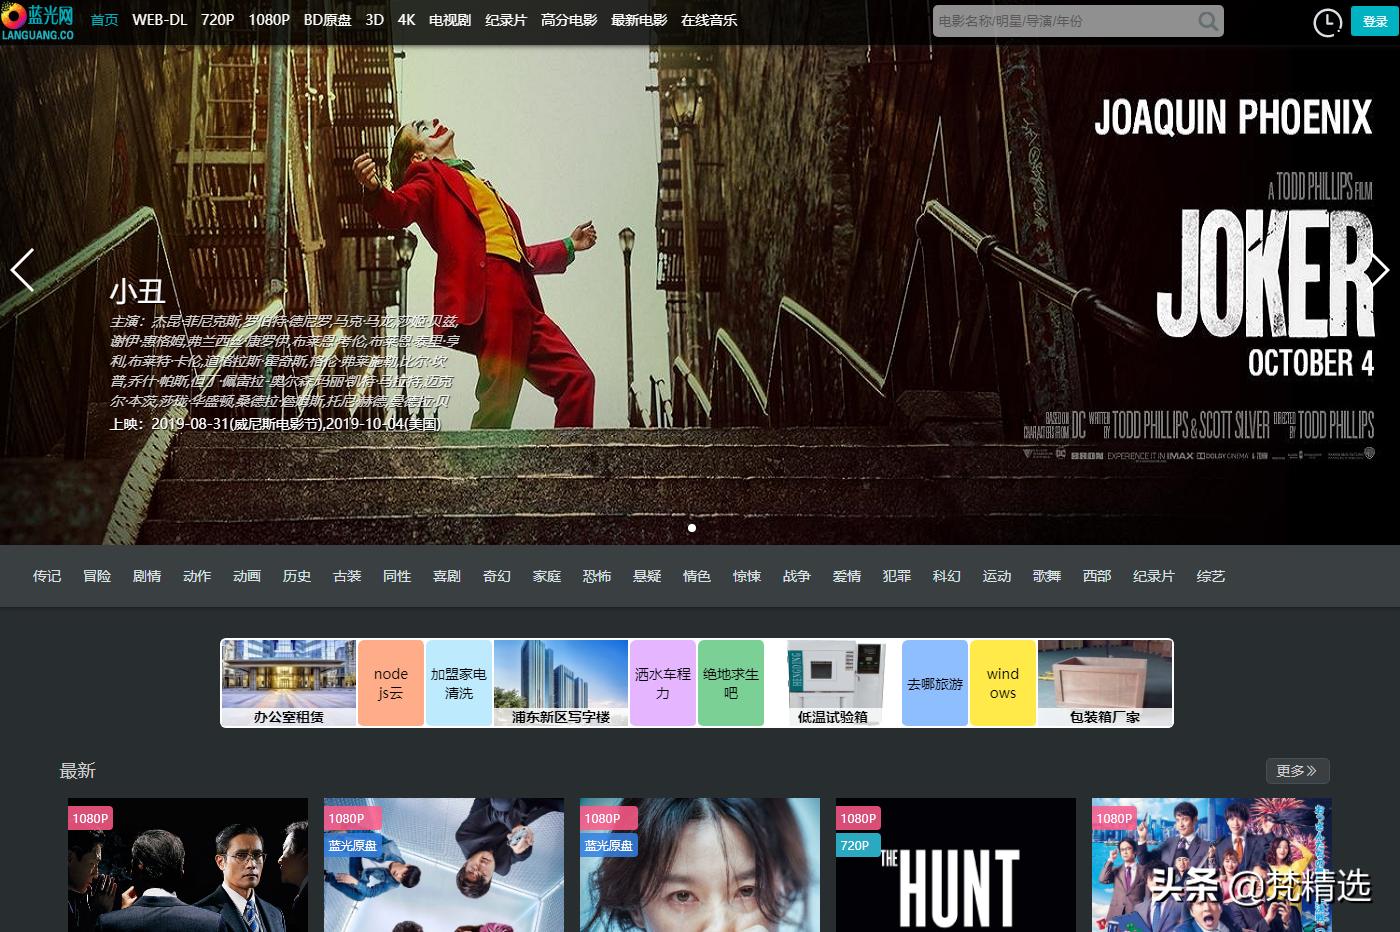
Task: Filter by 恐怖 genre link
Action: (x=597, y=576)
